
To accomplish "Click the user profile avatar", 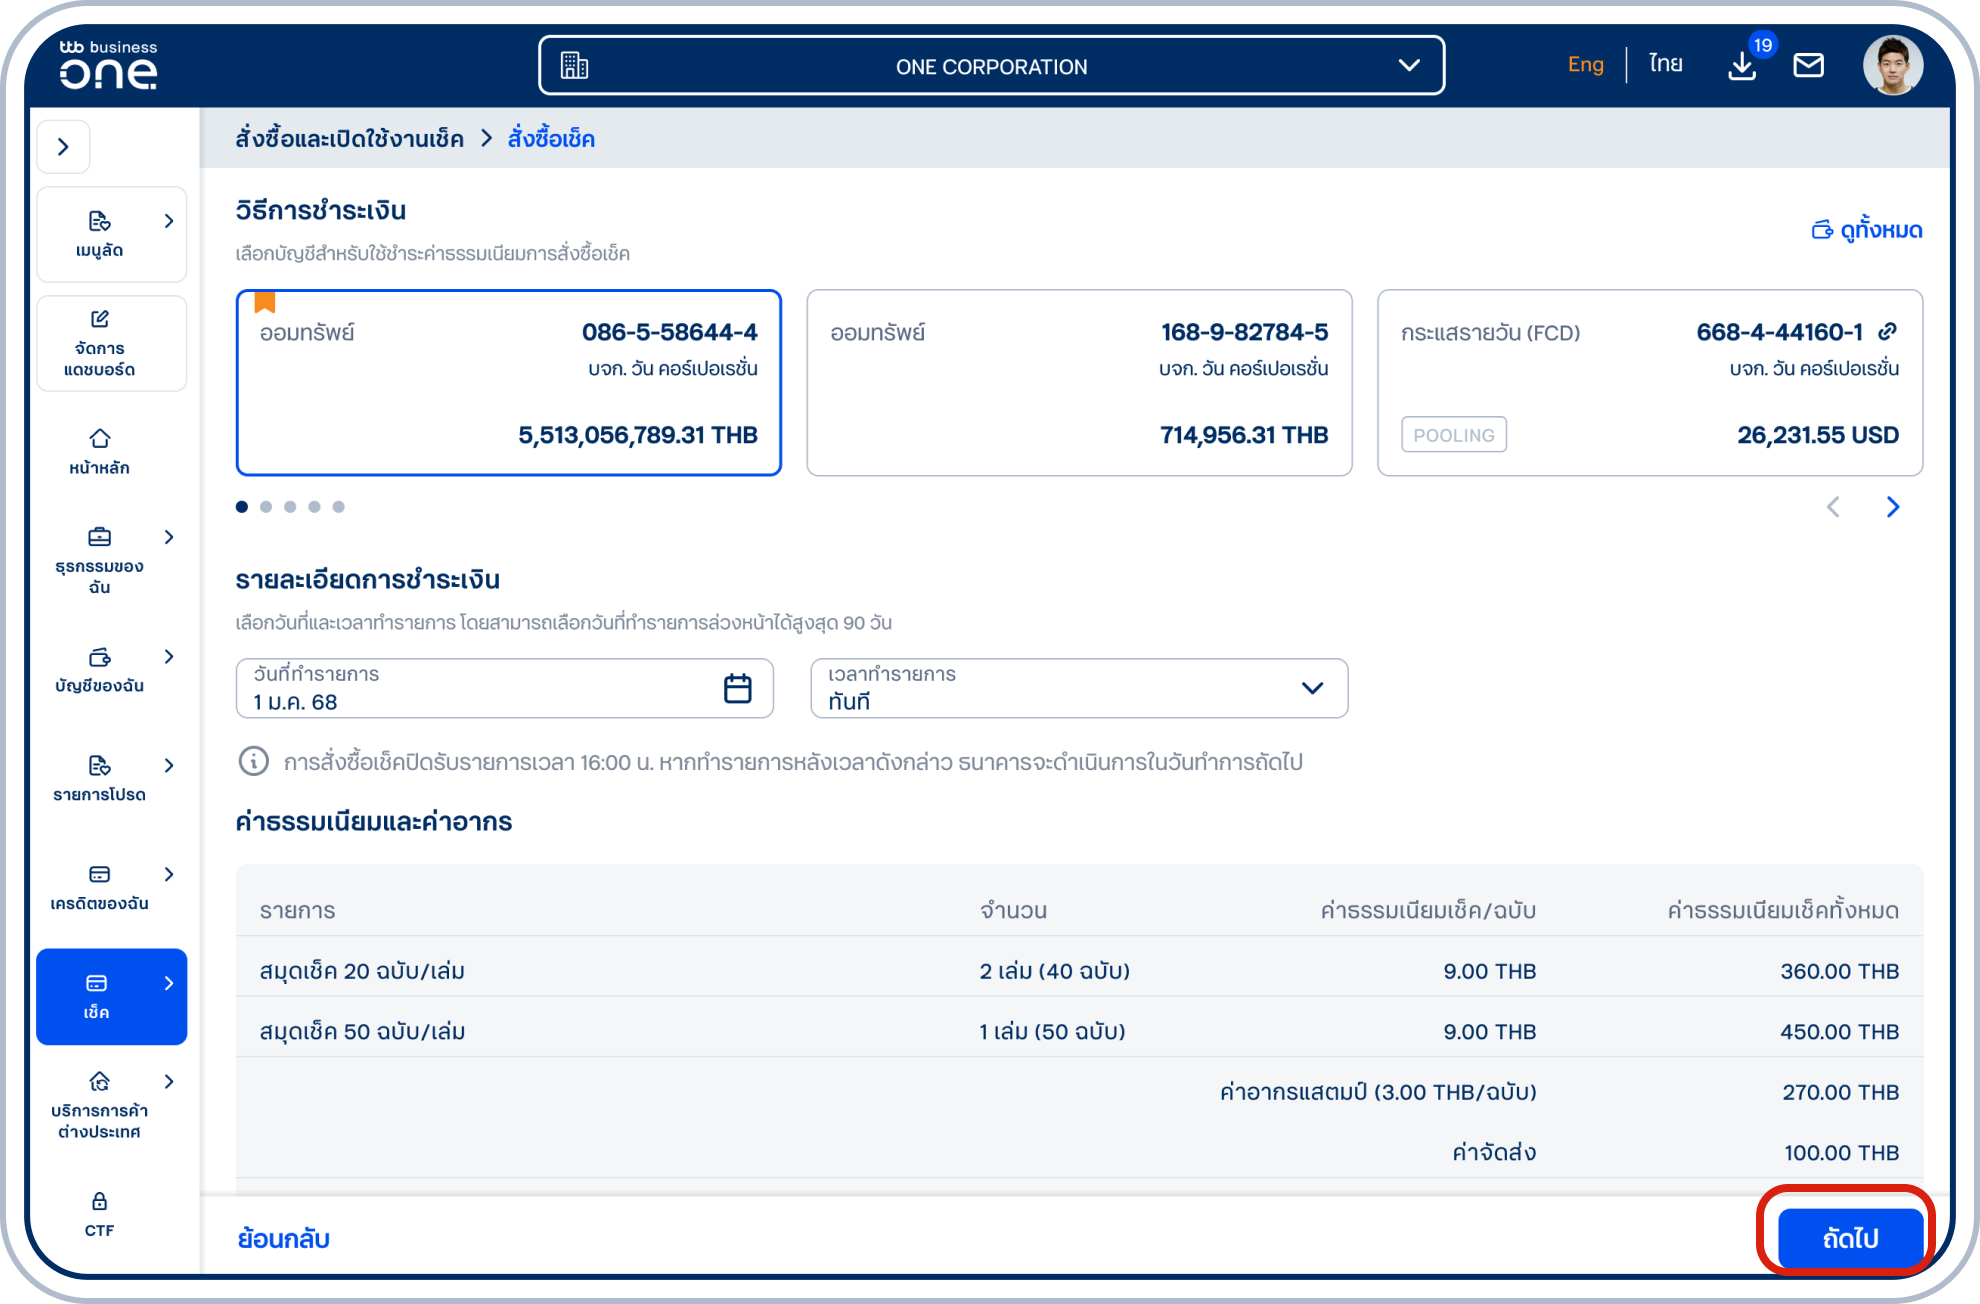I will coord(1892,66).
